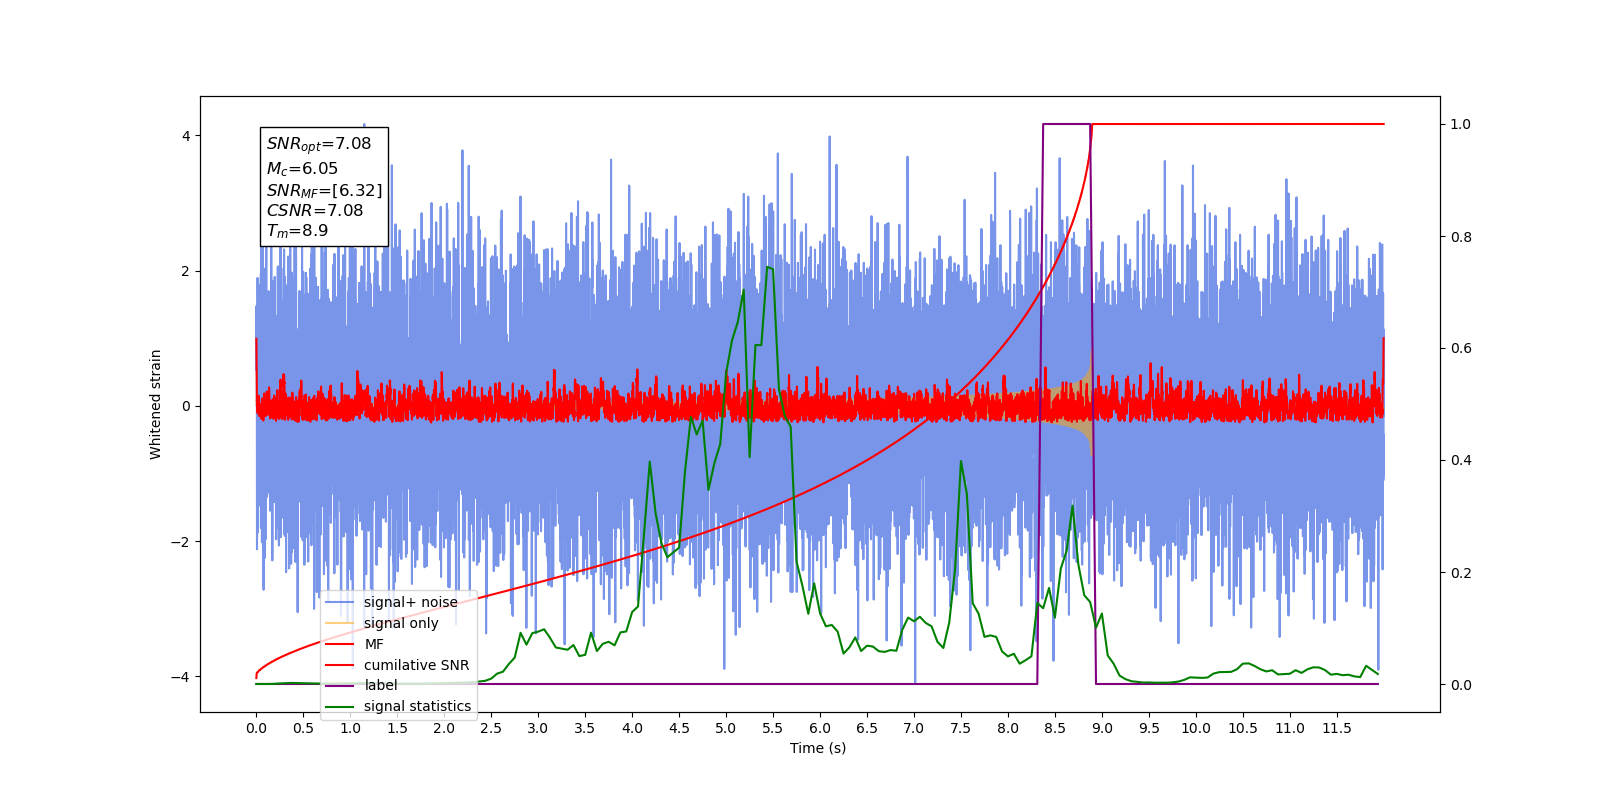Click the SNRMF=[6.32] annotation text

pos(324,190)
